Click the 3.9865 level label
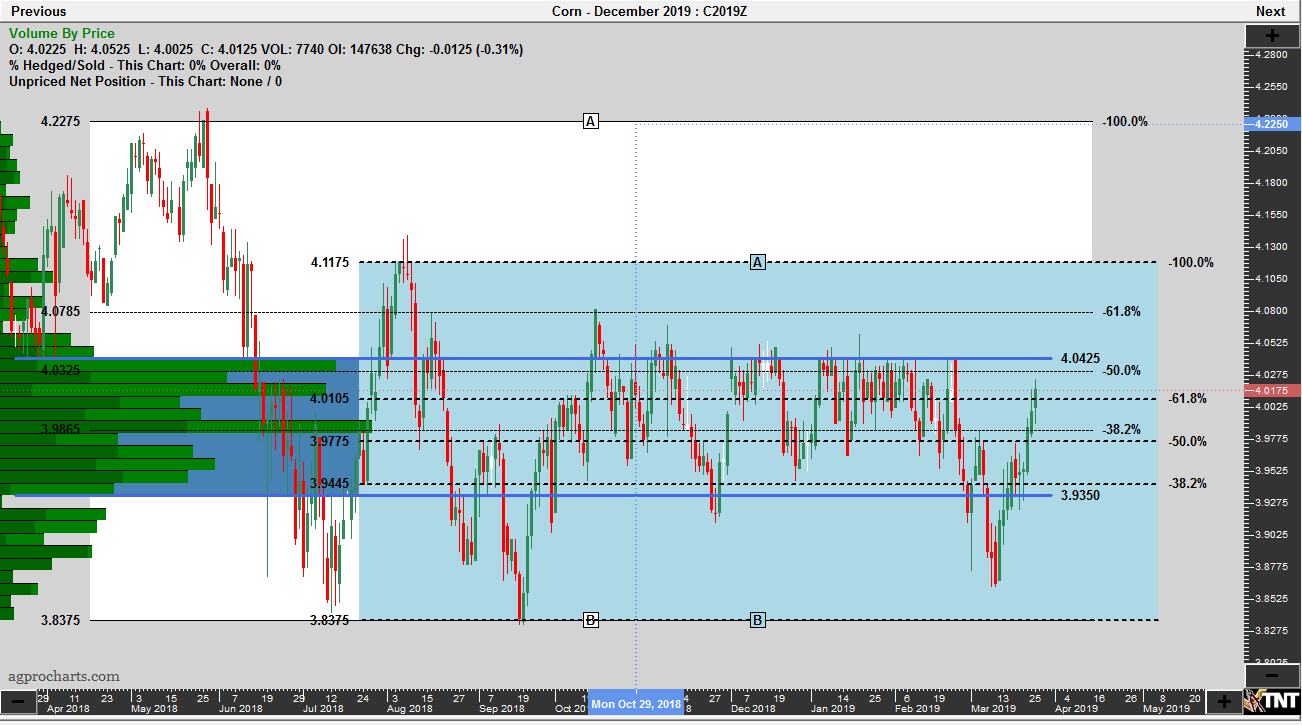Screen dimensions: 1302x725 (x=60, y=428)
